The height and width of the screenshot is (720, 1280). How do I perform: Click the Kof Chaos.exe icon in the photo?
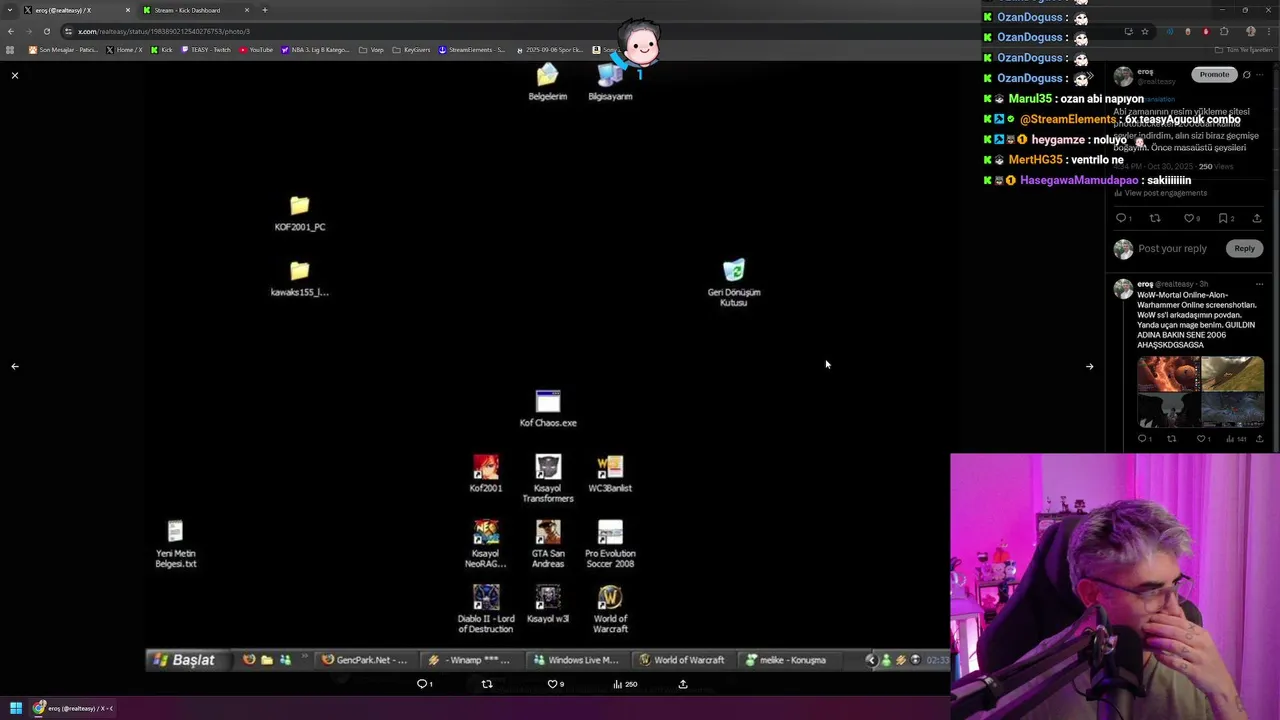tap(548, 408)
